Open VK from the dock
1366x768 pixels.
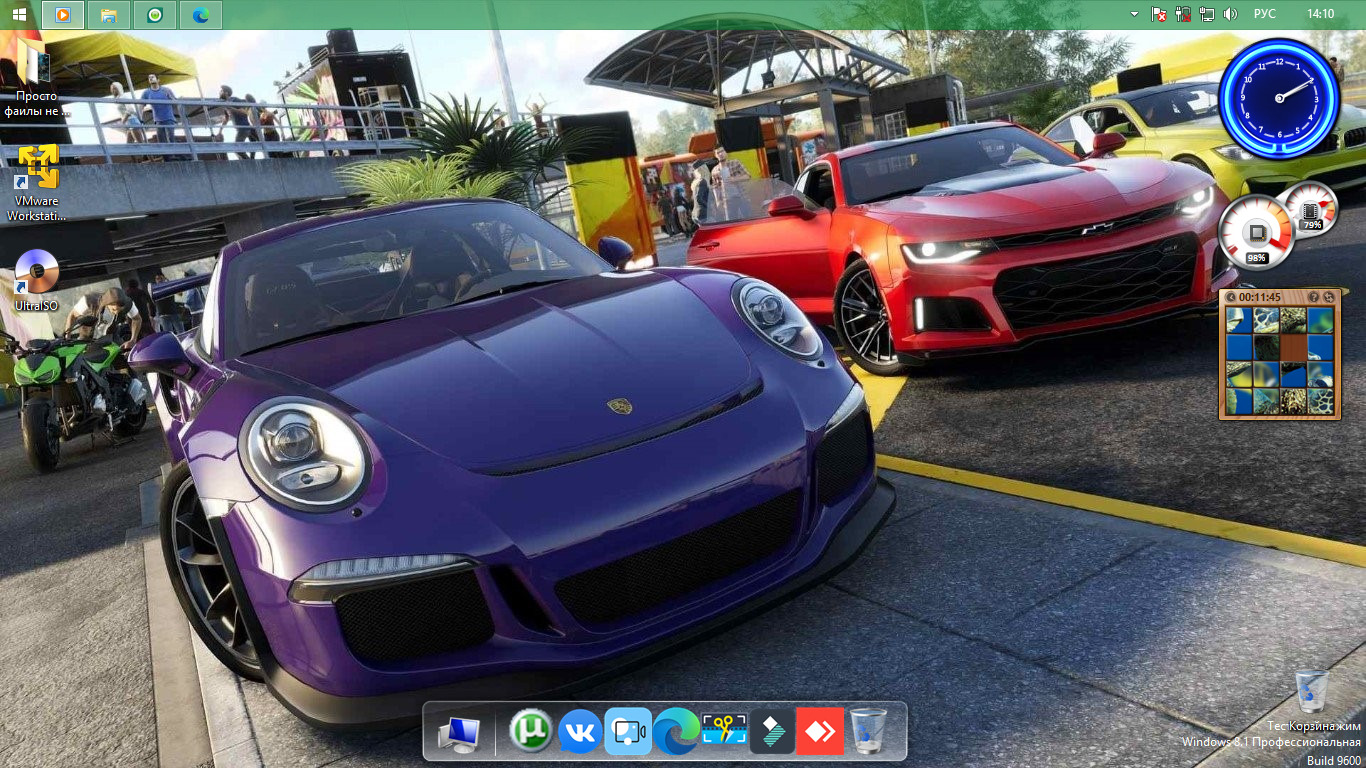point(580,732)
